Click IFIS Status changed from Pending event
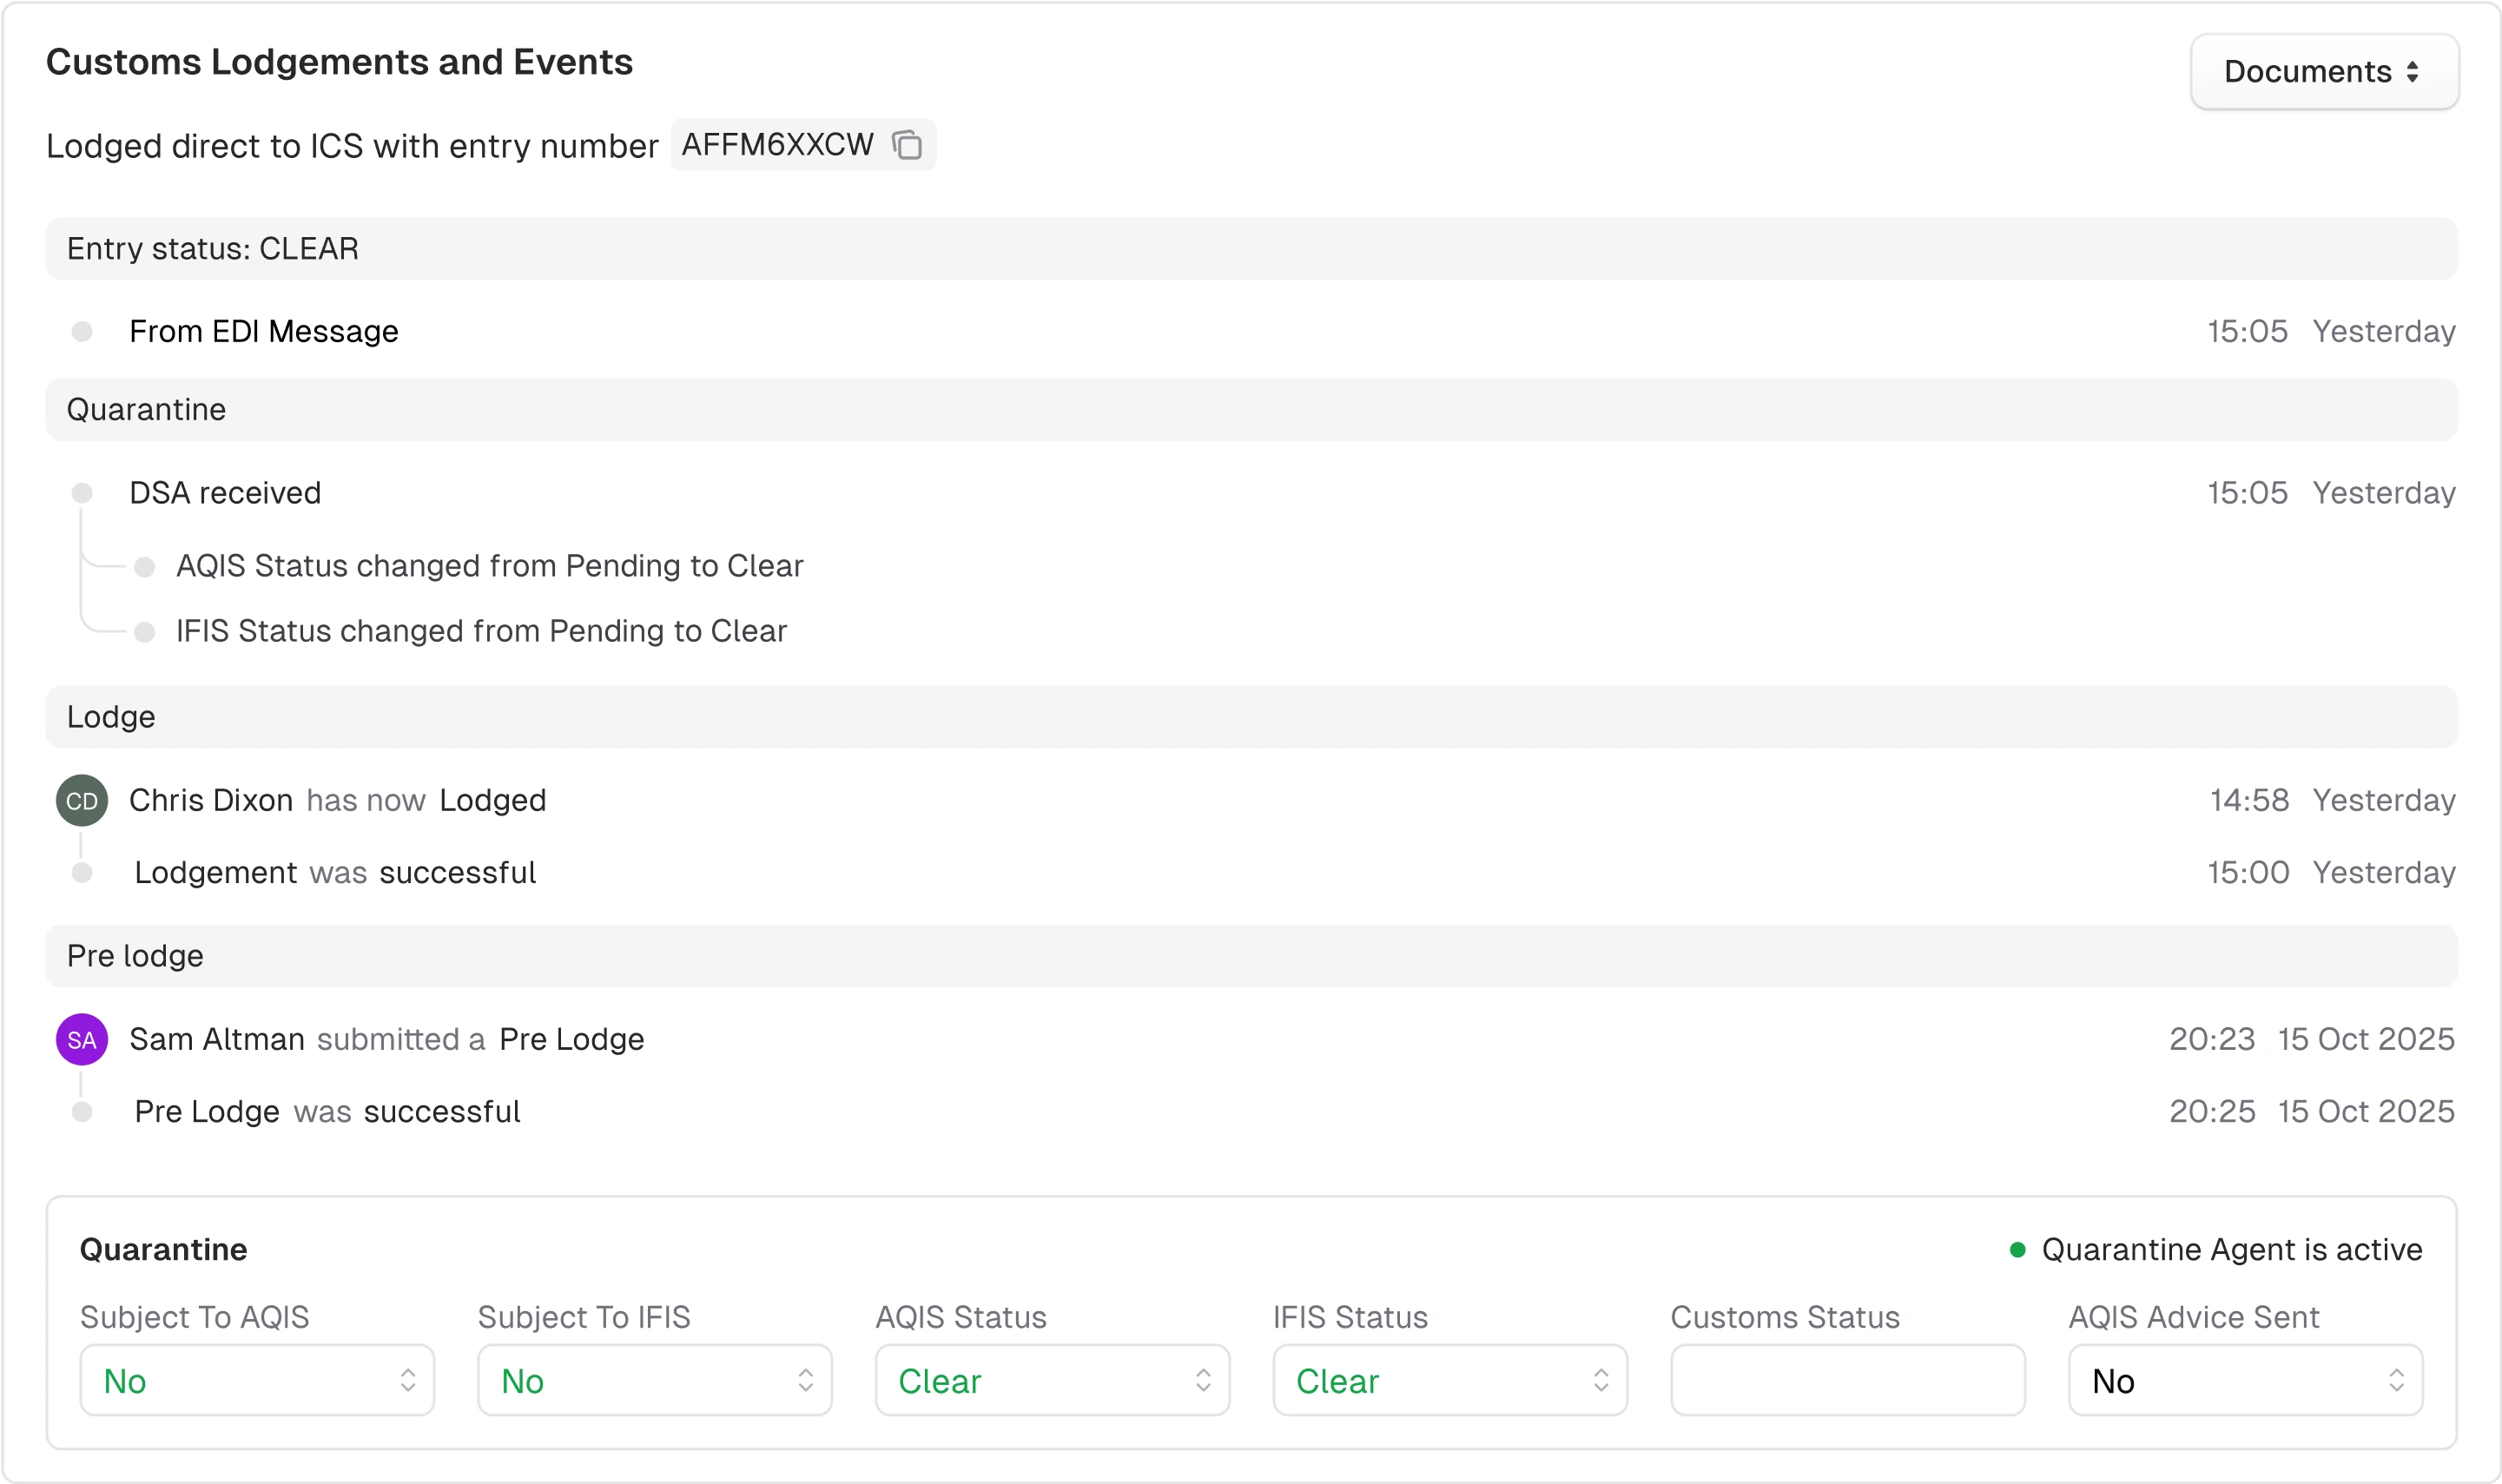The image size is (2502, 1484). click(x=481, y=631)
